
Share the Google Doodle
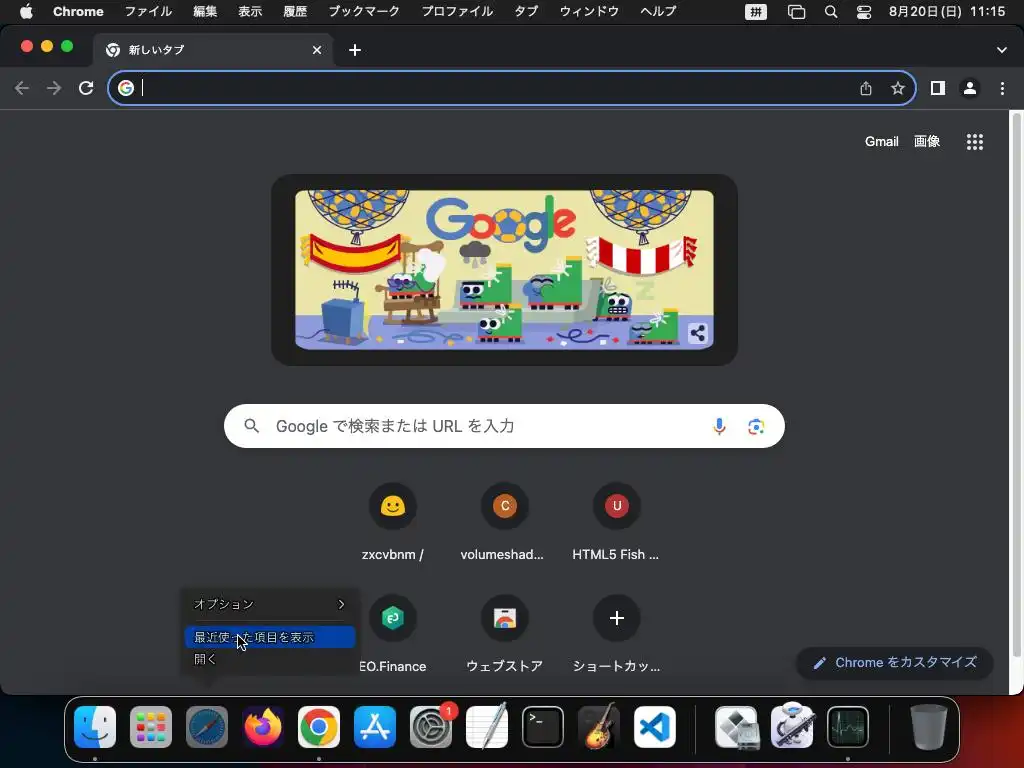[697, 333]
